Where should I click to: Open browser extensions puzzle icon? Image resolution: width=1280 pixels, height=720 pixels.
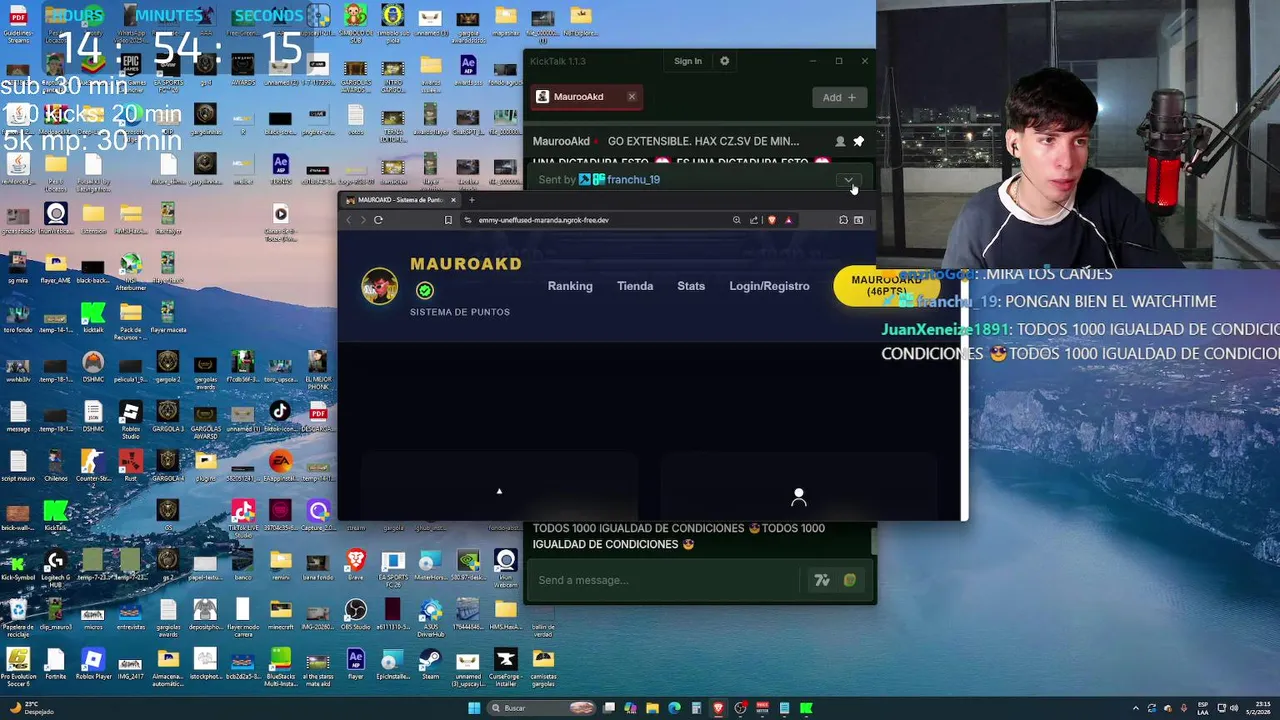coord(843,220)
